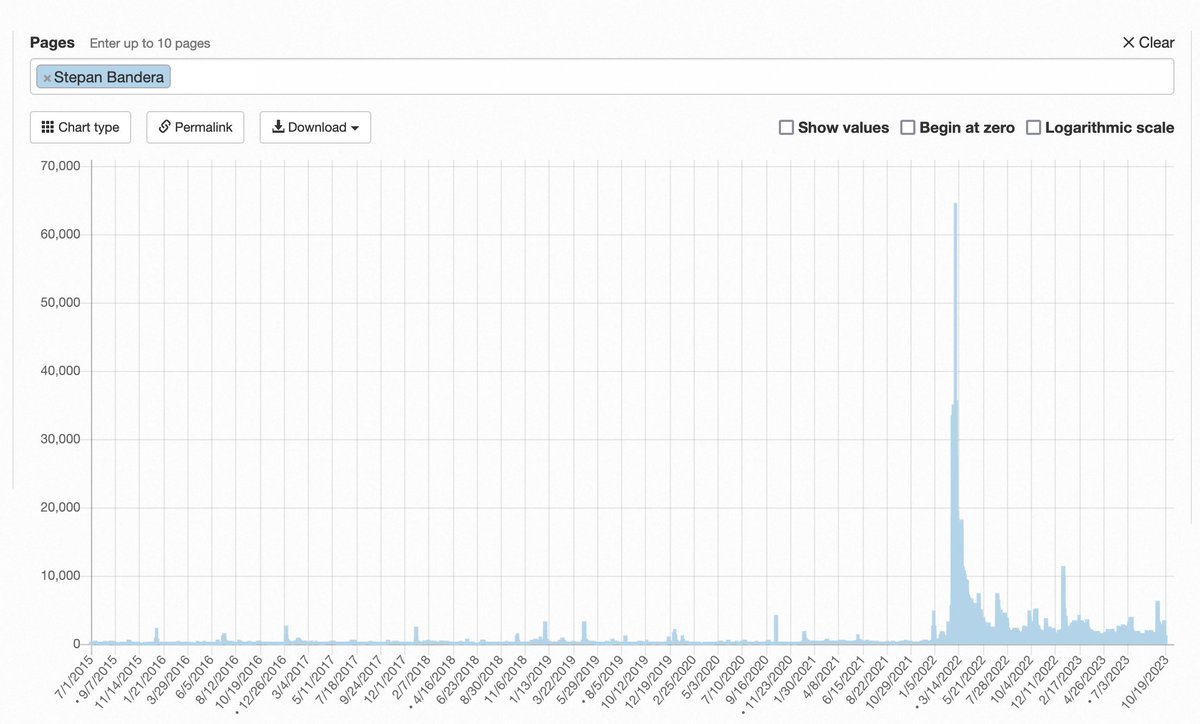
Task: Turn on Logarithmic scale
Action: point(1034,127)
